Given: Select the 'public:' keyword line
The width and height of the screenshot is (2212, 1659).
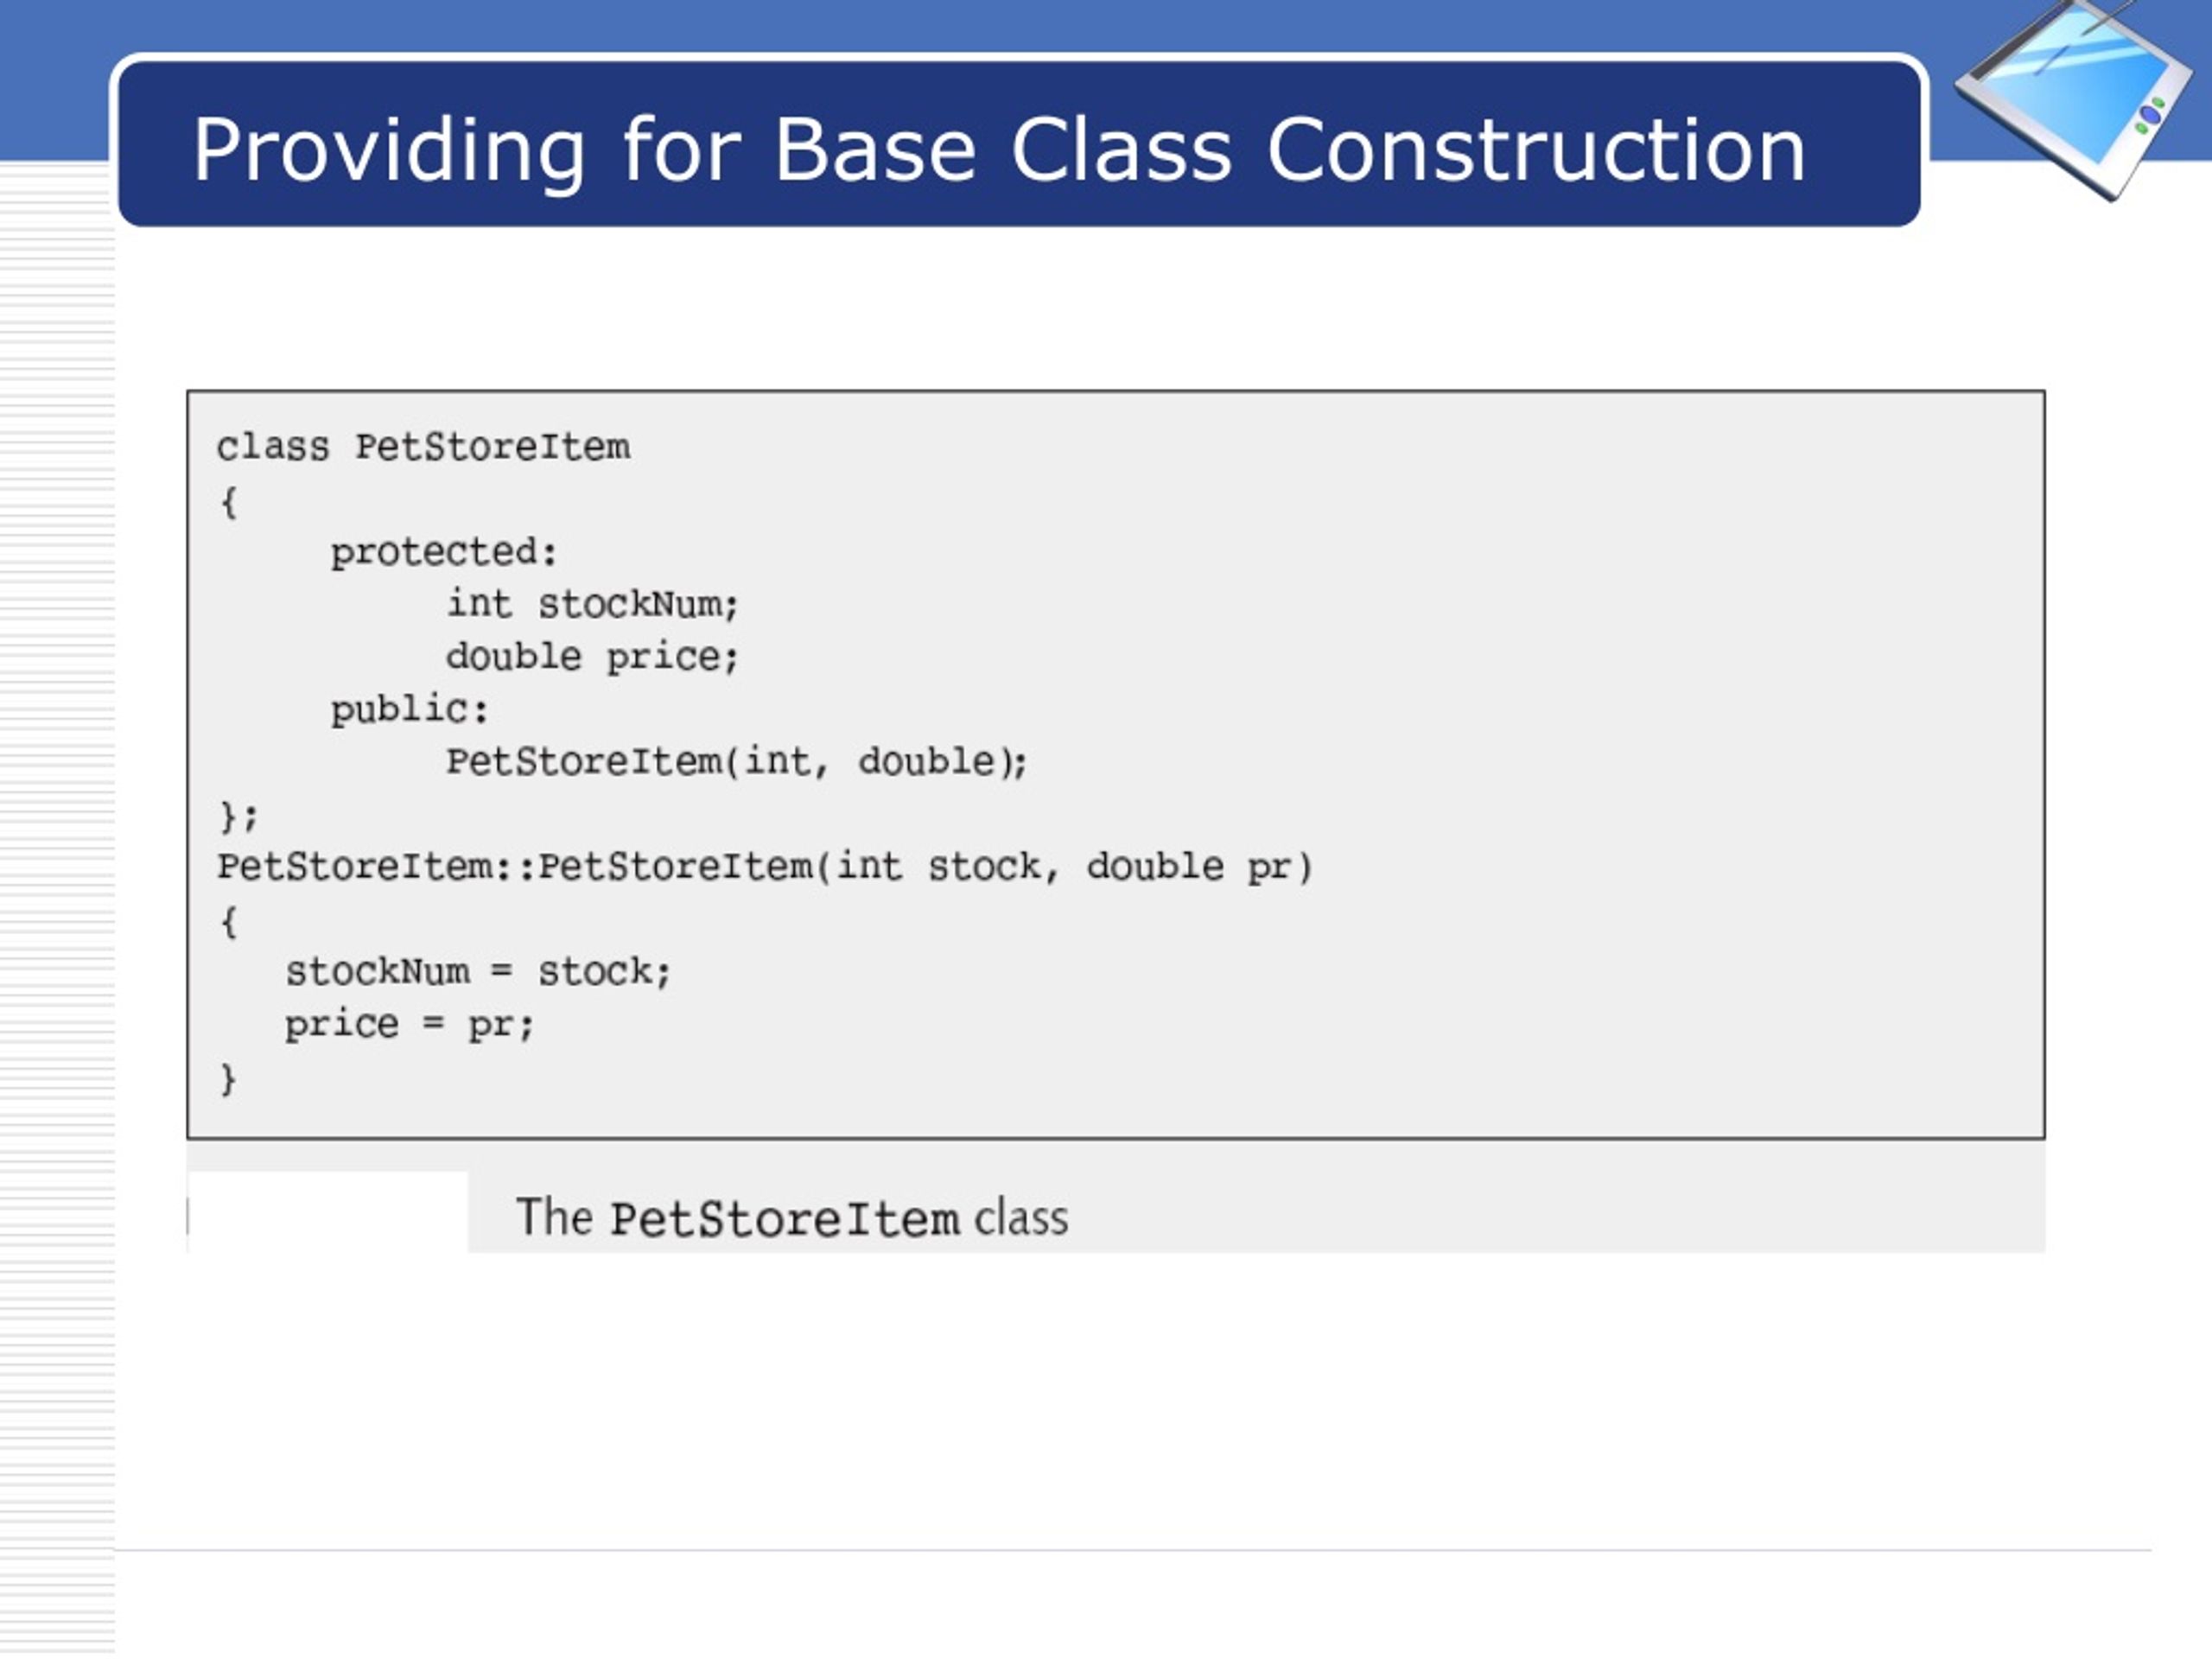Looking at the screenshot, I should click(x=410, y=709).
